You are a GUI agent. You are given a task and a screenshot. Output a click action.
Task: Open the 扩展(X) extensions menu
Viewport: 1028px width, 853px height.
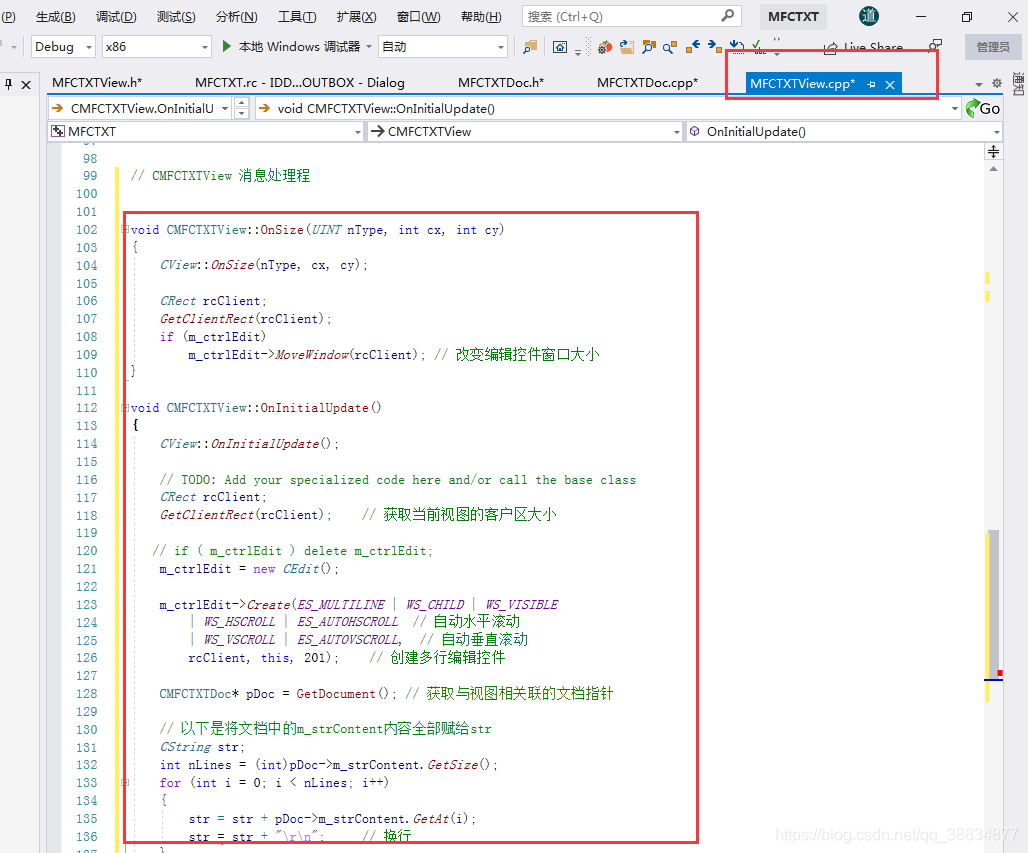pos(356,16)
